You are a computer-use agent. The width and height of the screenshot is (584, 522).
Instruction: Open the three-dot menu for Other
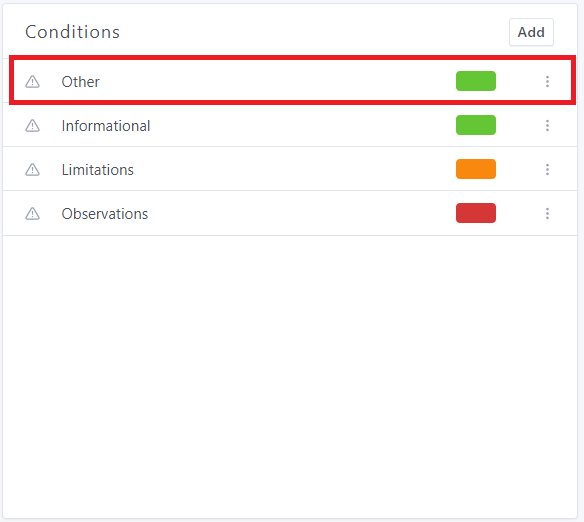[547, 81]
